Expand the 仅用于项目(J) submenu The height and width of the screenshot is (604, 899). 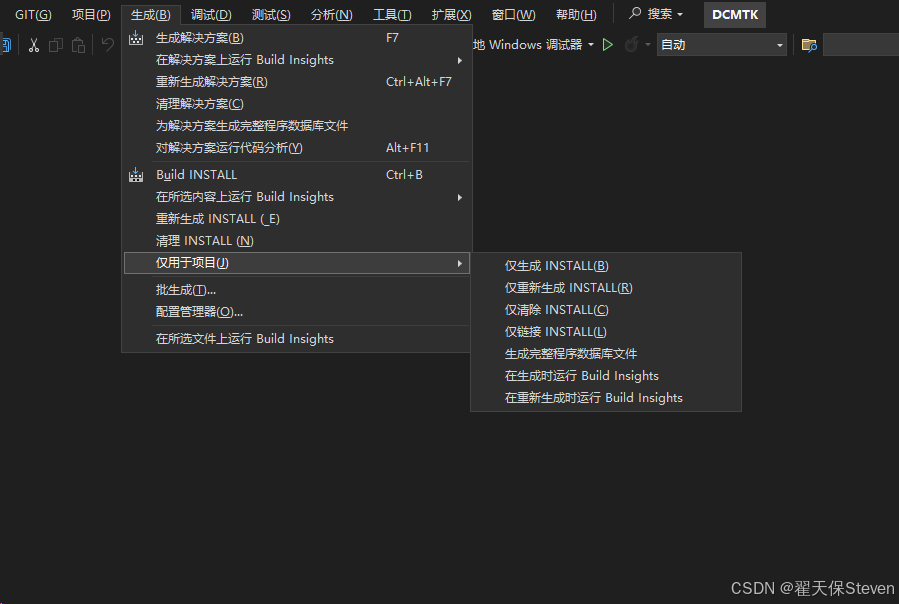(x=296, y=263)
